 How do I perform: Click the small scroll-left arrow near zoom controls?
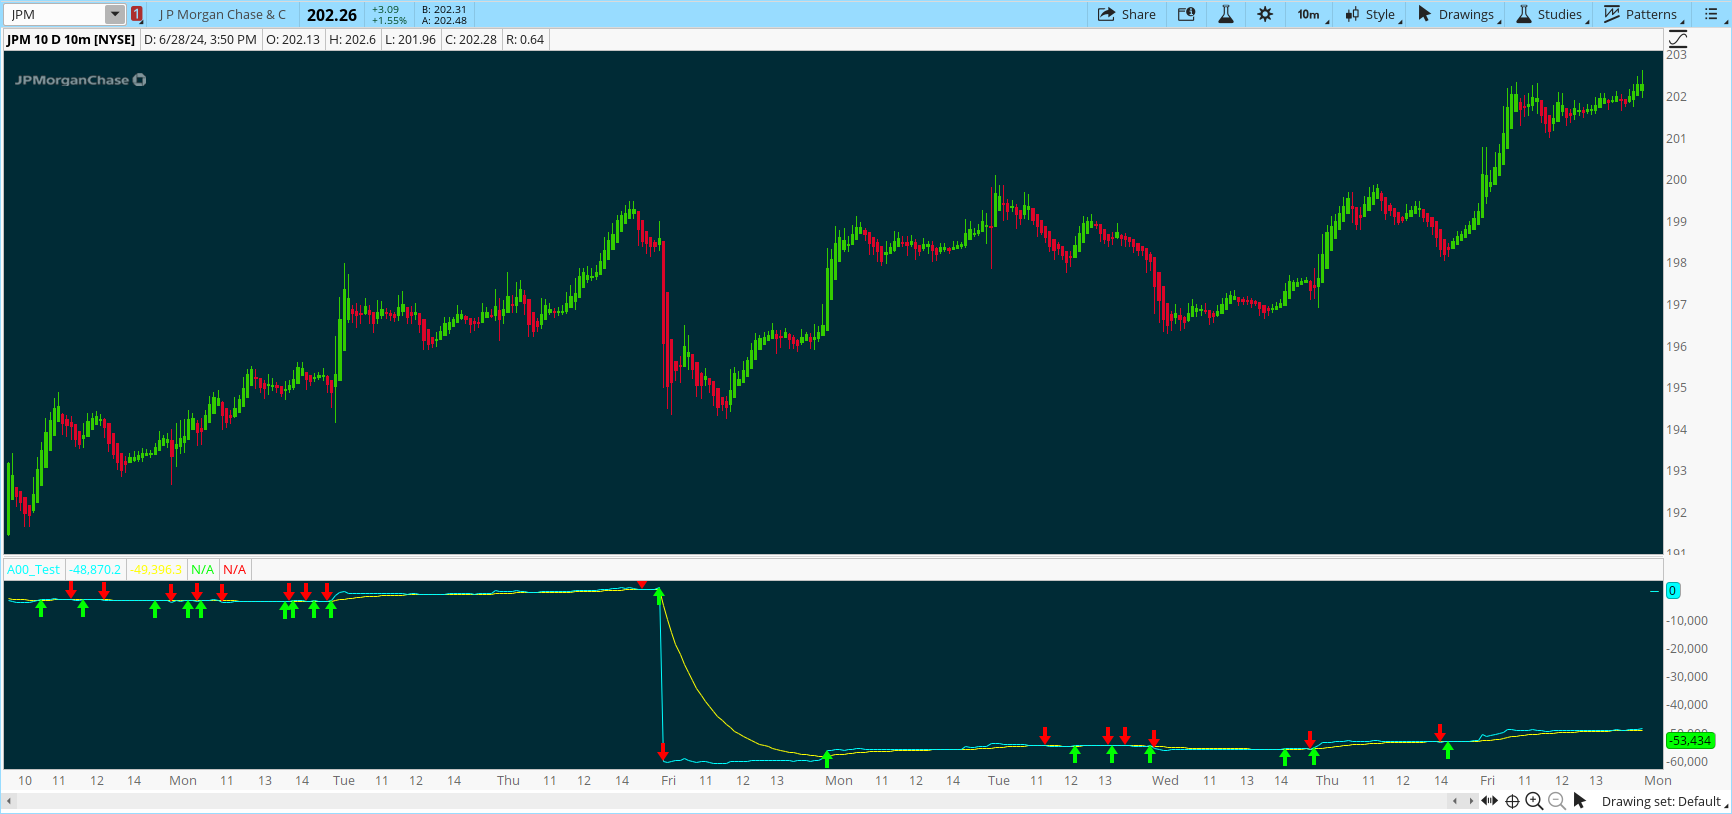(x=1455, y=801)
